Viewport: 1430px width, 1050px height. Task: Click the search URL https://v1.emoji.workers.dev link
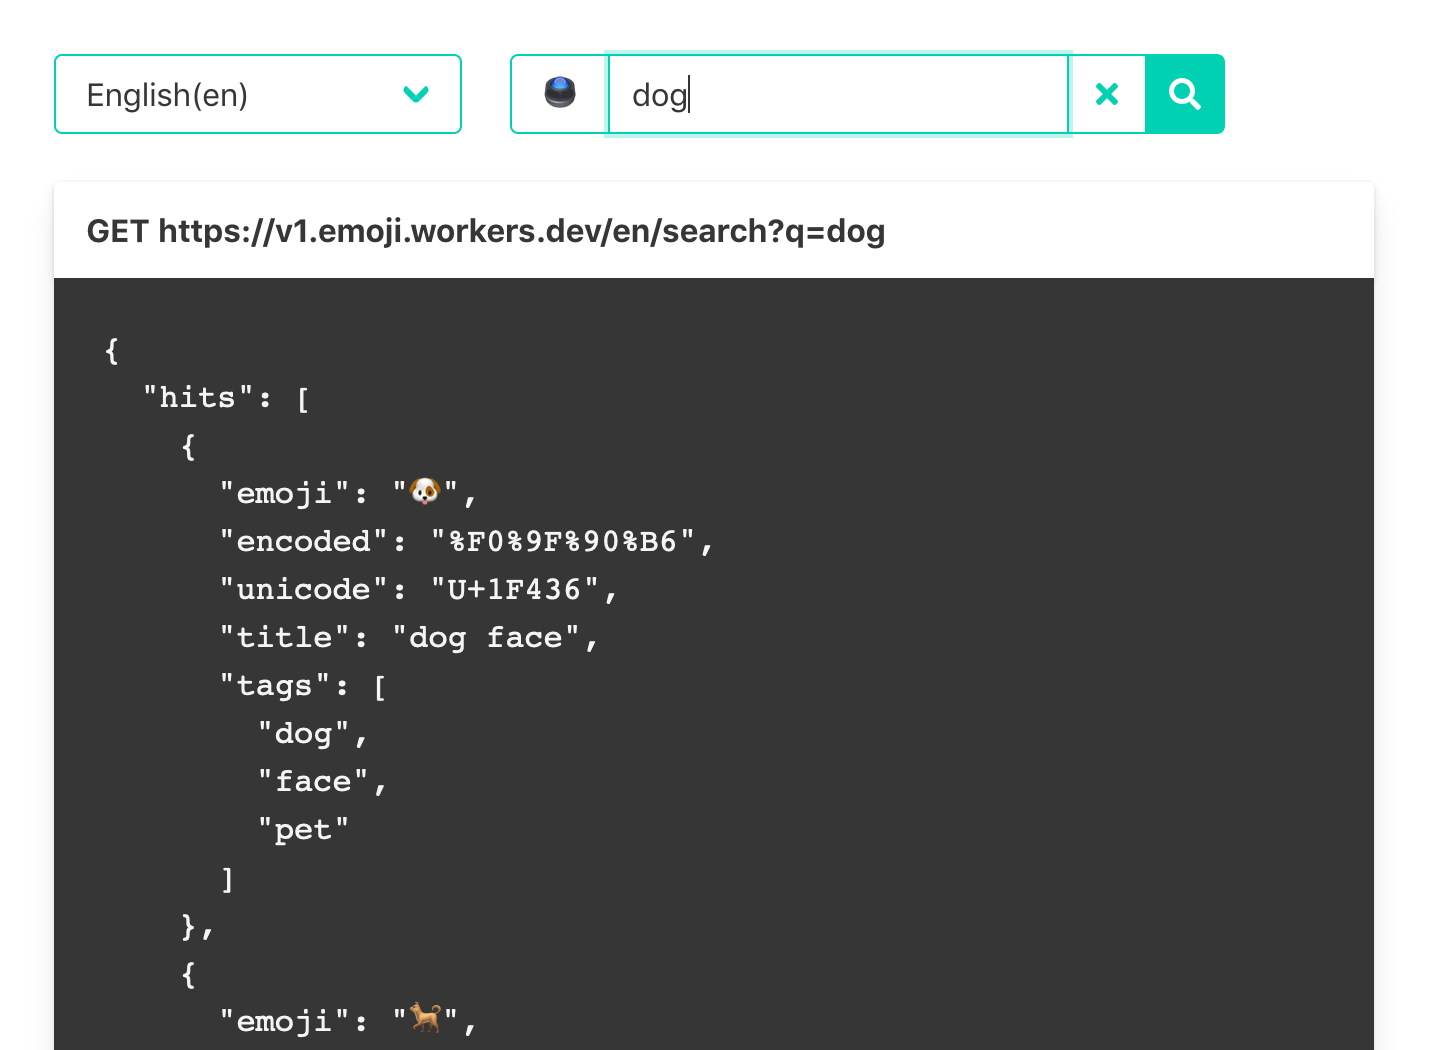[486, 230]
